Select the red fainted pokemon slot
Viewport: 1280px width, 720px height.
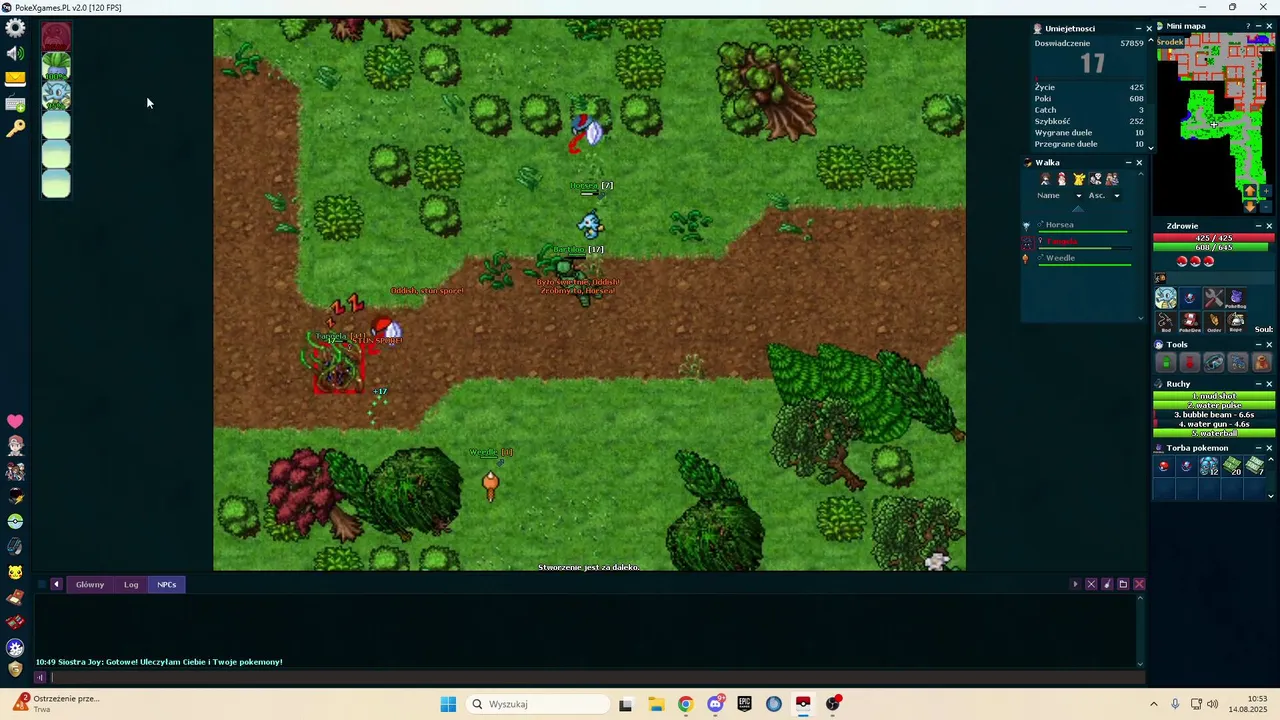click(x=56, y=38)
